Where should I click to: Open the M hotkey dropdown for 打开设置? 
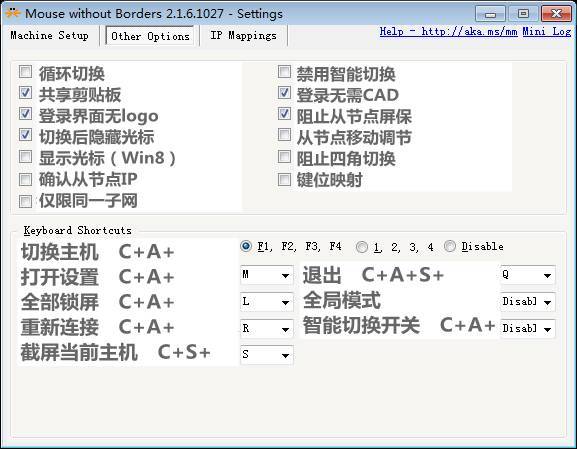267,275
